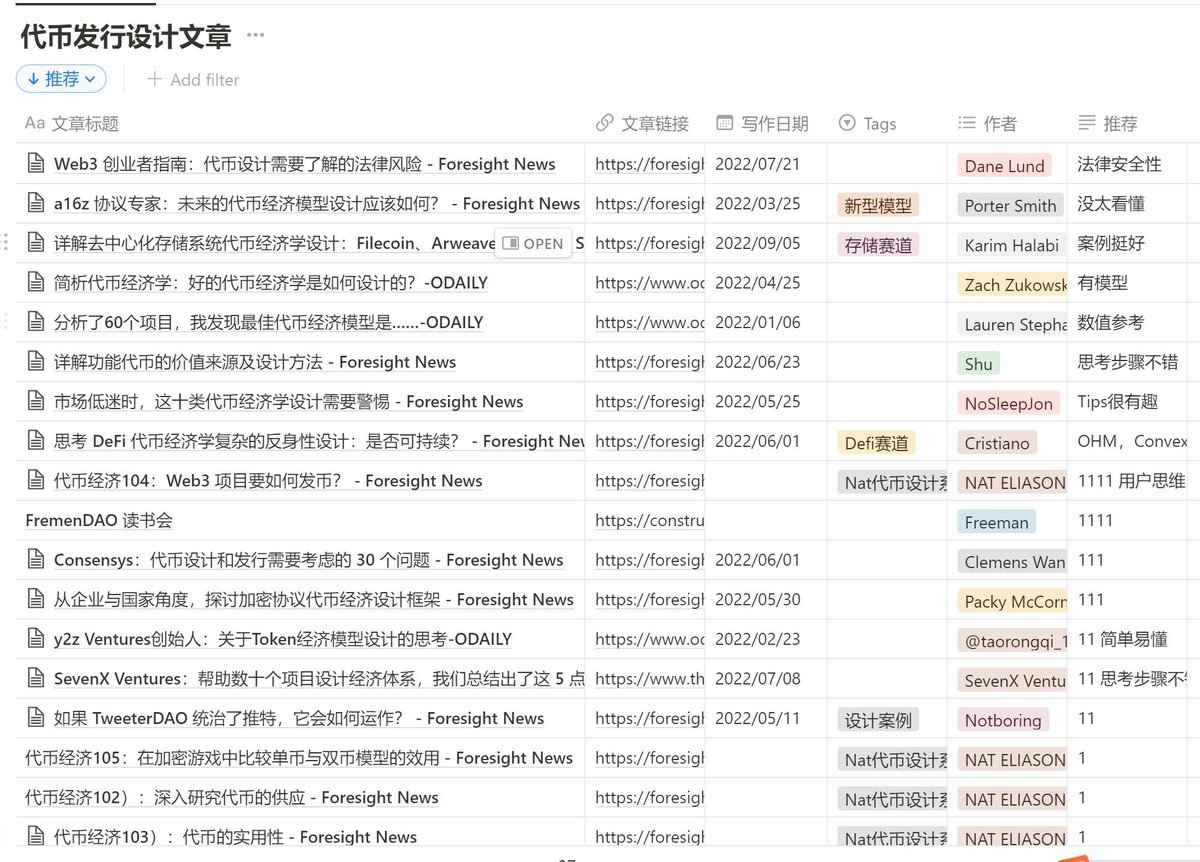Click the 文章标题 column header
Viewport: 1200px width, 862px height.
tap(72, 124)
